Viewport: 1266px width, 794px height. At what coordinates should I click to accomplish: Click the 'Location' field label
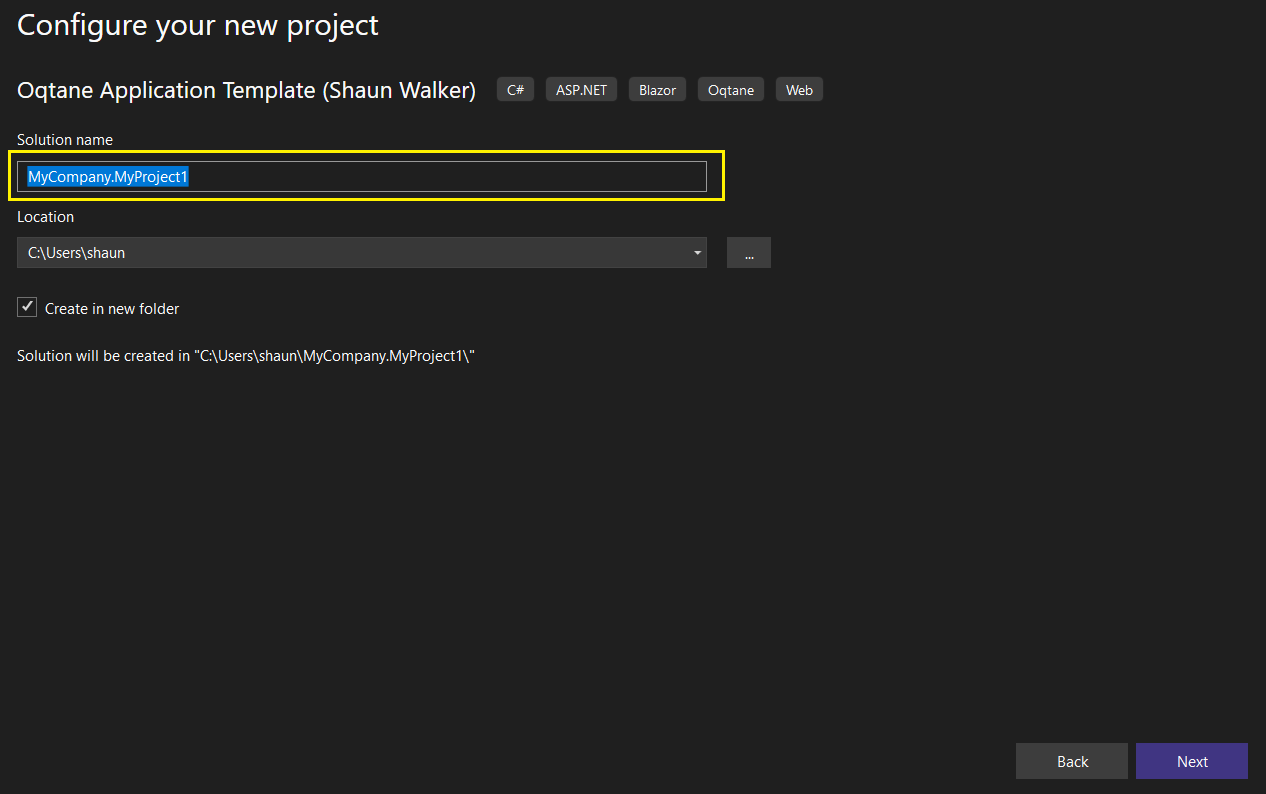pos(46,217)
